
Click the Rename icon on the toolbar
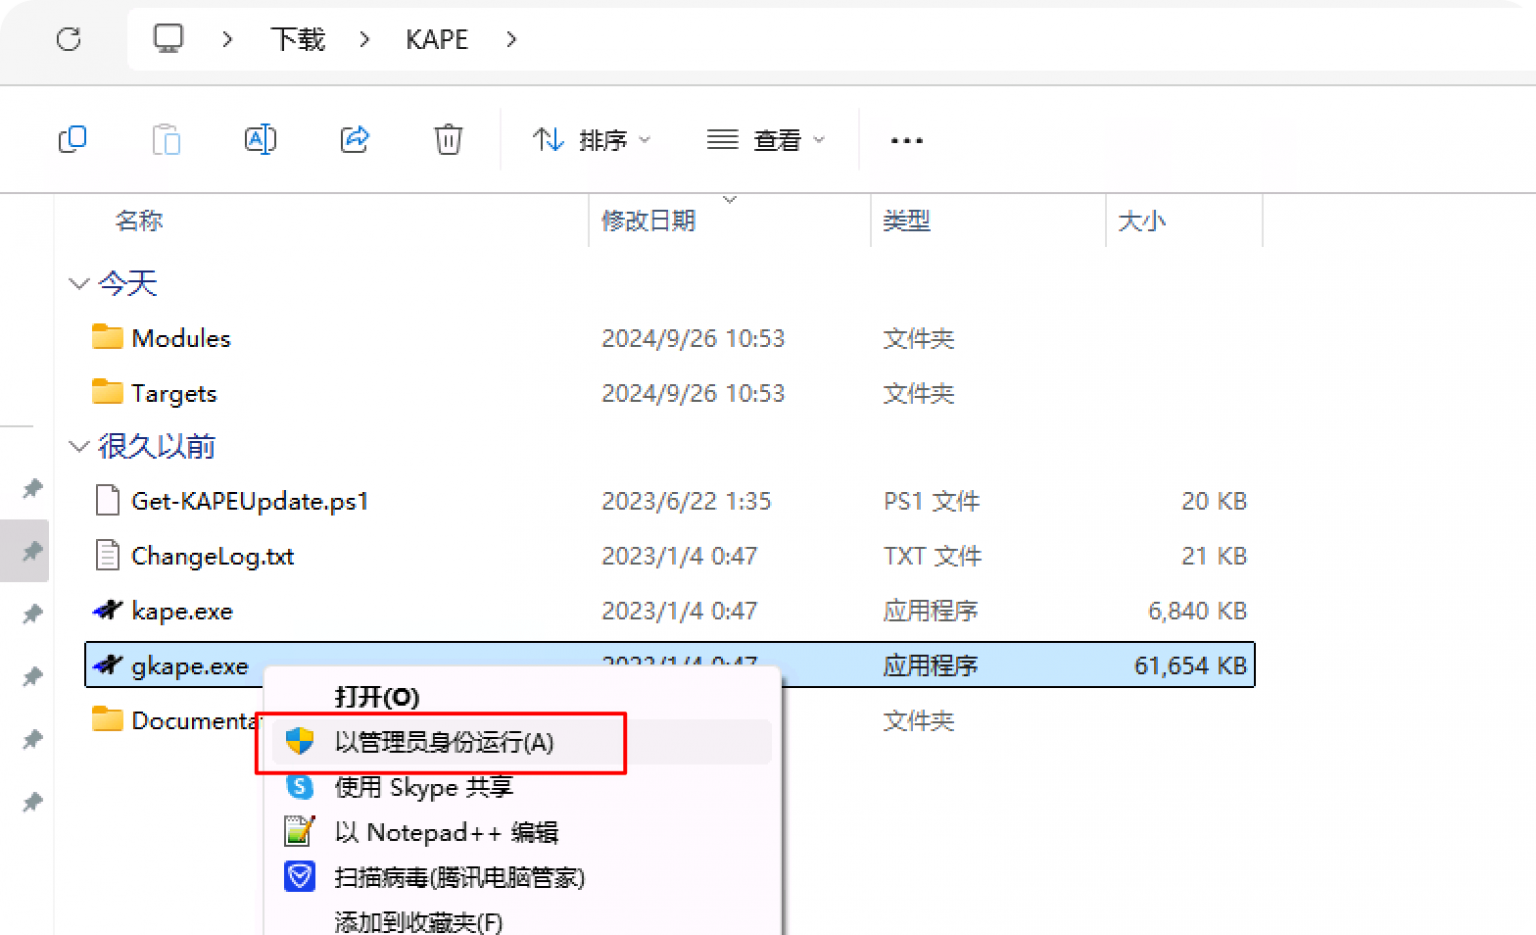pos(260,139)
